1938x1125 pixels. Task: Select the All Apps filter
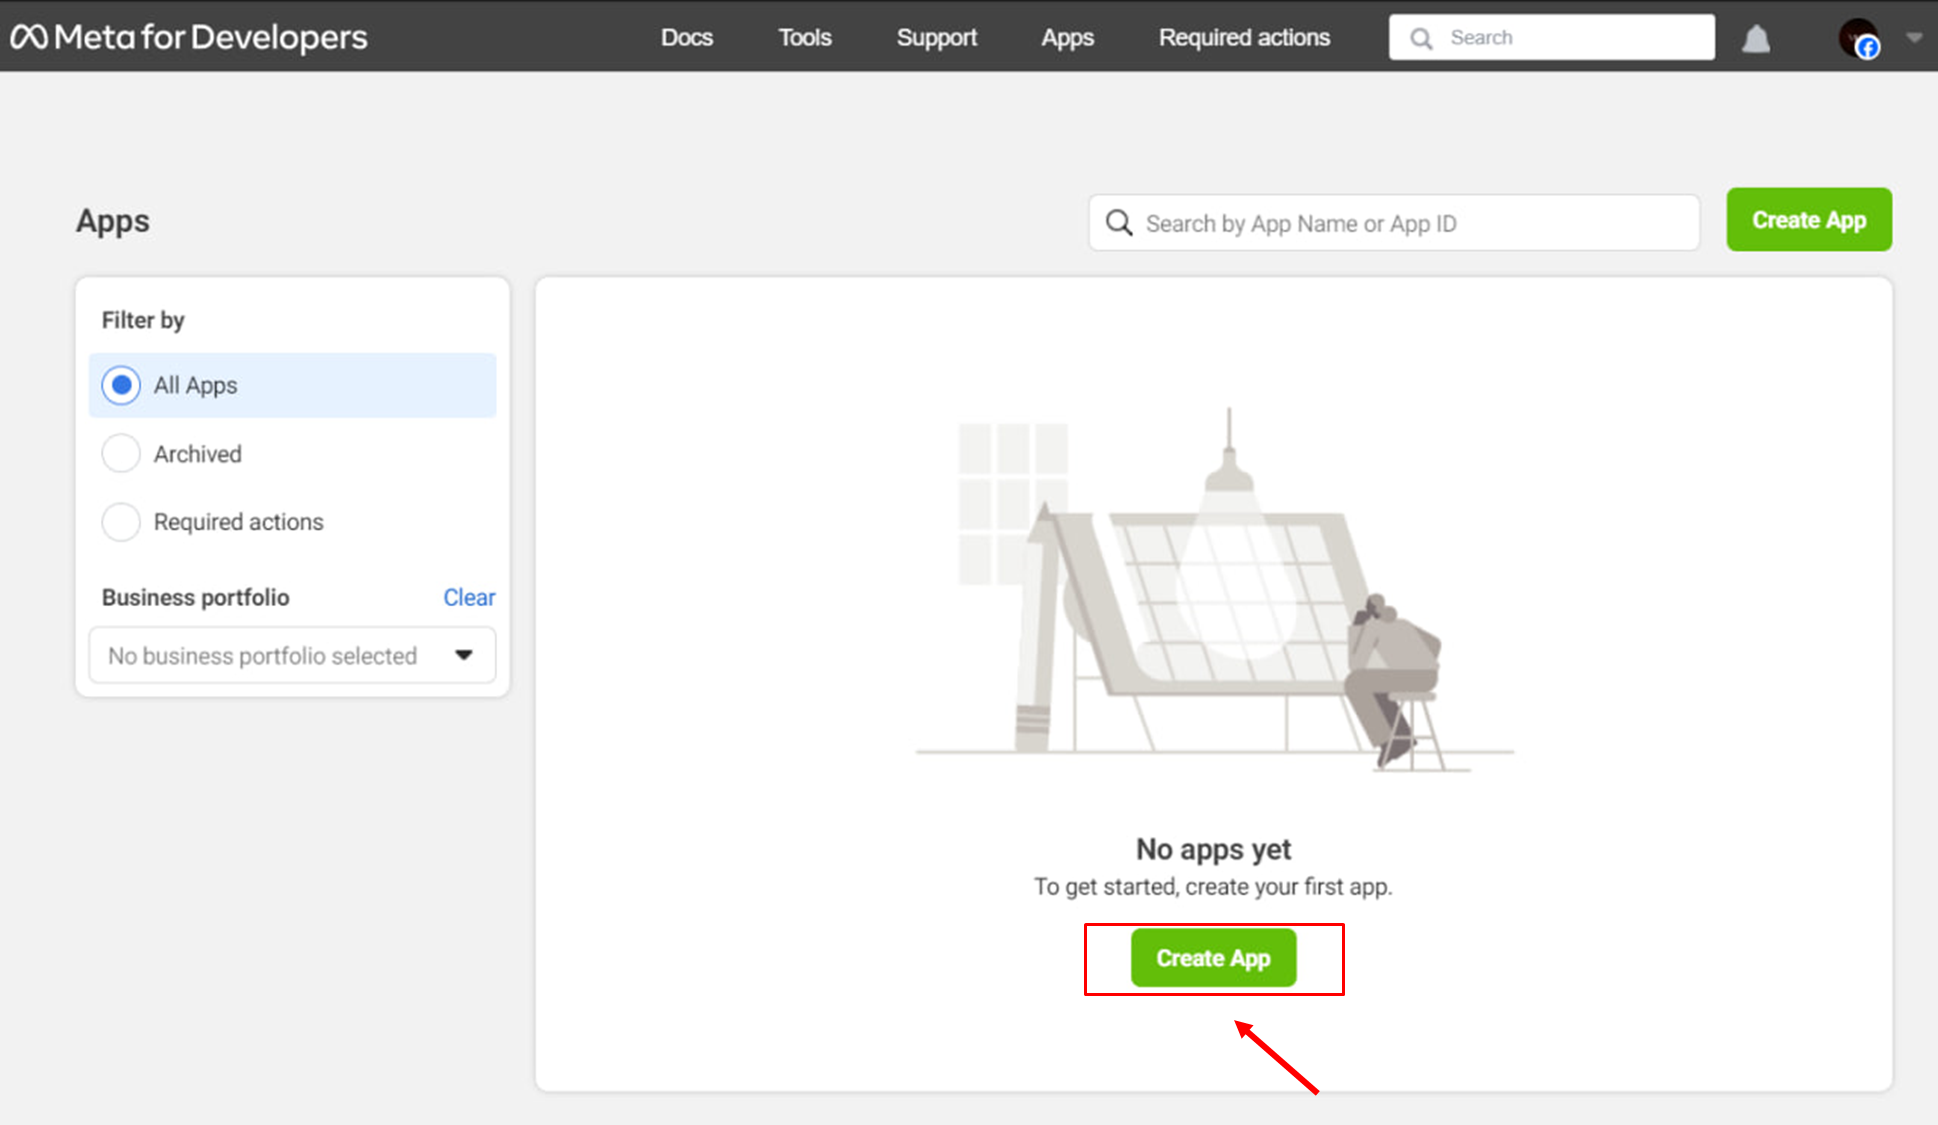[121, 385]
